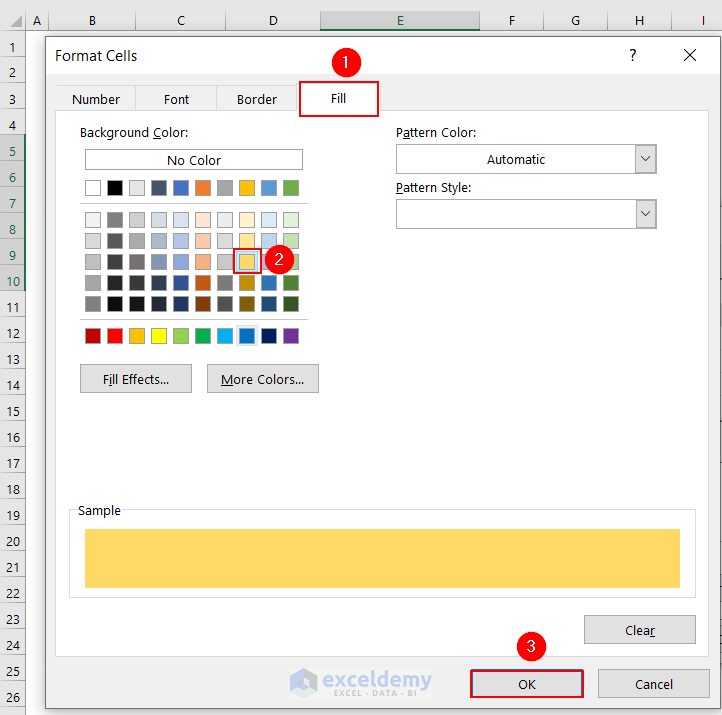722x715 pixels.
Task: Click the select-all corner triangle
Action: 15,21
